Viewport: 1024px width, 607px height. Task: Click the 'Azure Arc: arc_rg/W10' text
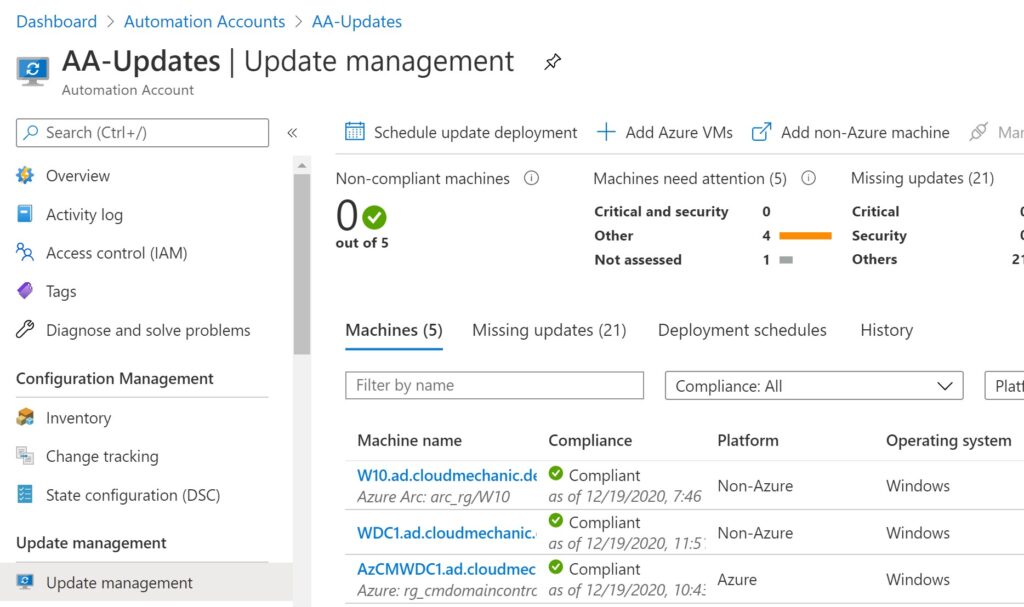[x=434, y=497]
